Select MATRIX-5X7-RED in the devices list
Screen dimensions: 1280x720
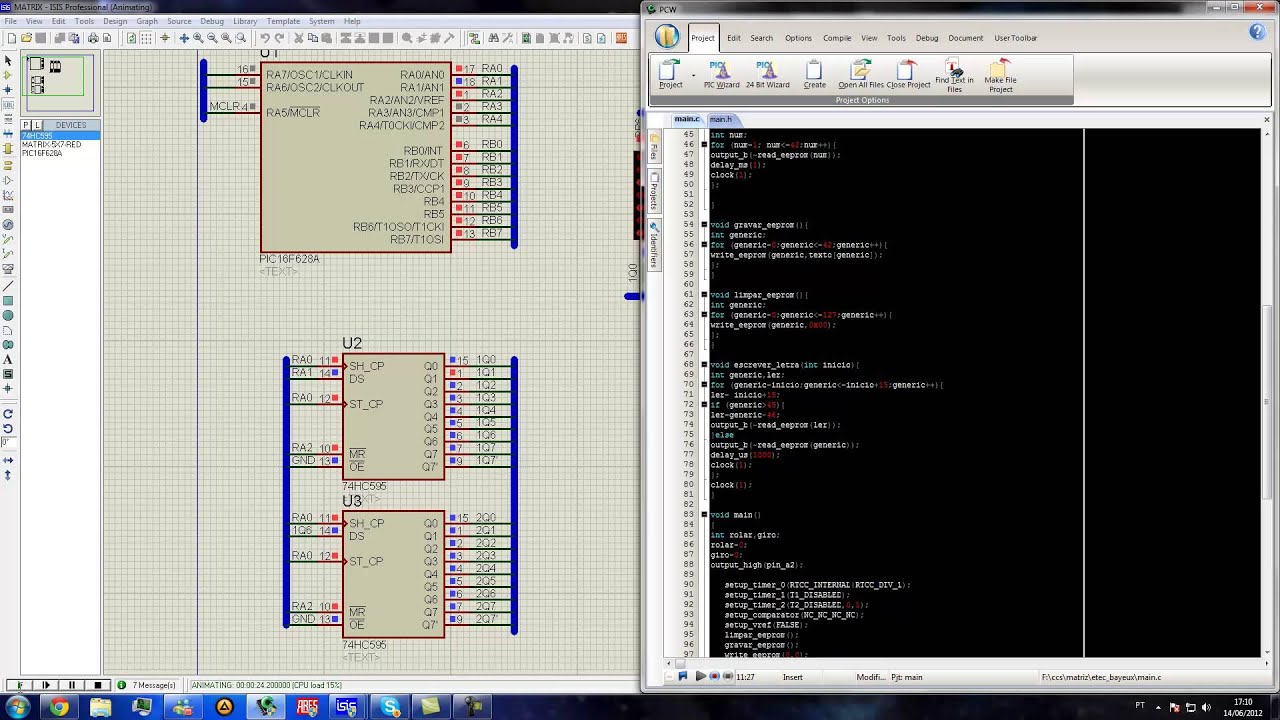(51, 145)
